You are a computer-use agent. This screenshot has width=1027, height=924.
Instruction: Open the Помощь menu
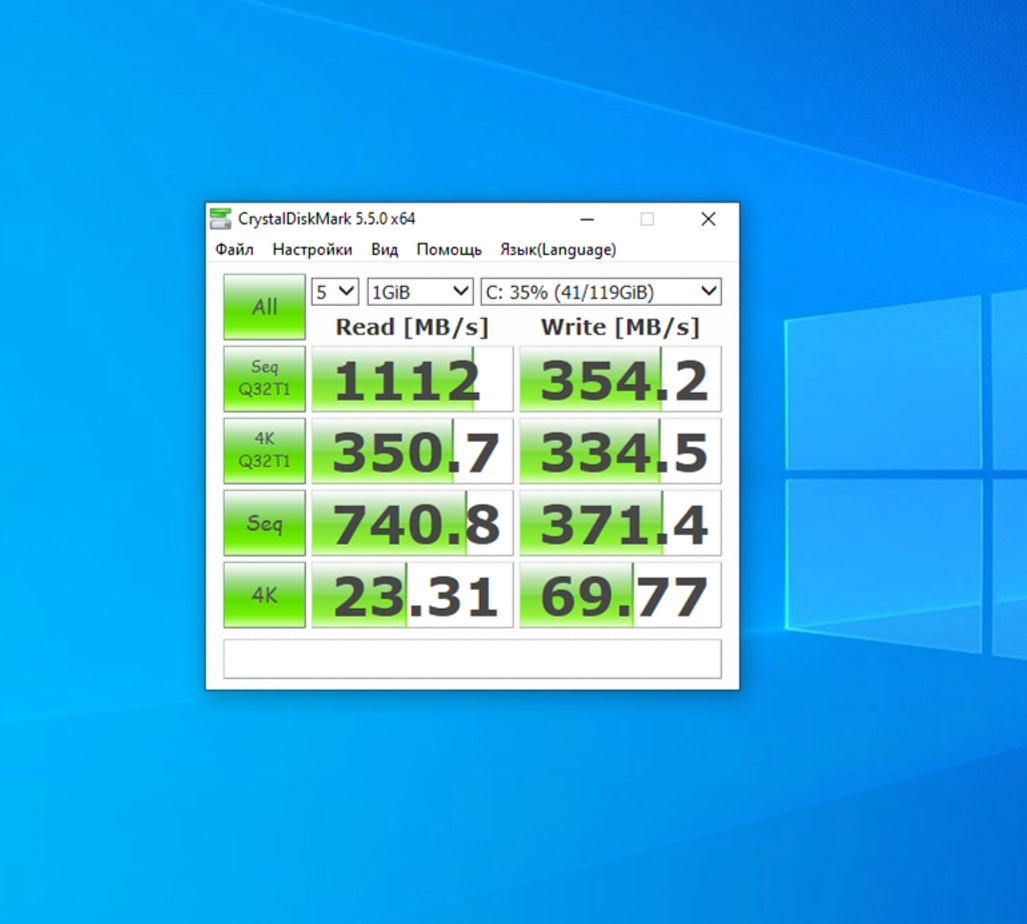pyautogui.click(x=449, y=249)
